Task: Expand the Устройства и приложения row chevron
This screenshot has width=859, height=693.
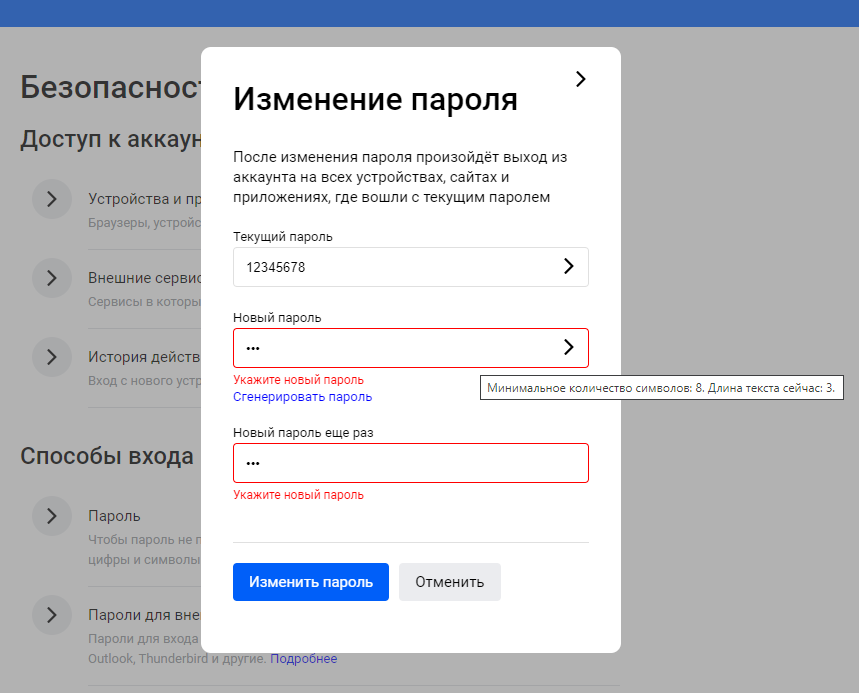Action: click(52, 199)
